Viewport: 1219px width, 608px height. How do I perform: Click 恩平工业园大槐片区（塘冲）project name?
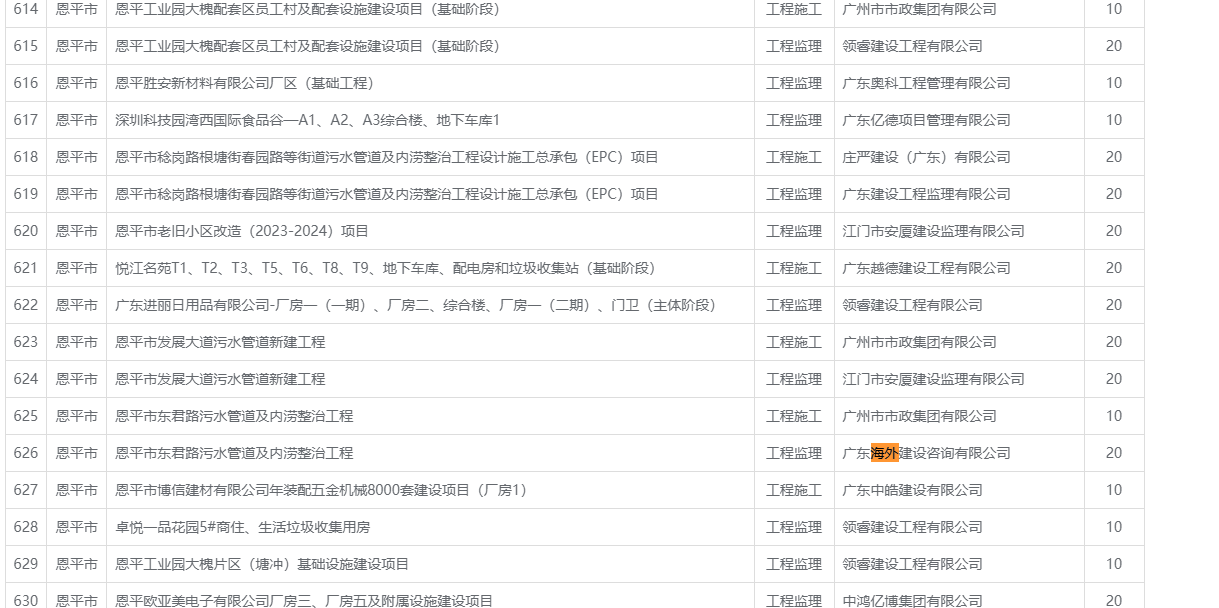(262, 564)
